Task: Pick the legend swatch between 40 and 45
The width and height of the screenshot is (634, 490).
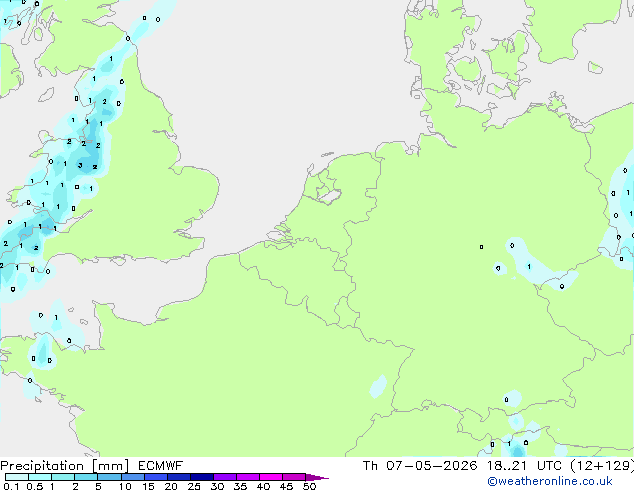Action: (271, 477)
